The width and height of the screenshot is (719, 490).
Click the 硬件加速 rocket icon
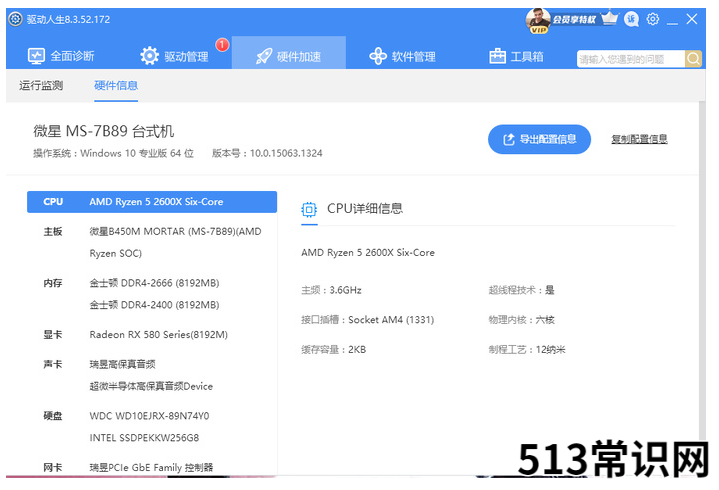[x=264, y=56]
